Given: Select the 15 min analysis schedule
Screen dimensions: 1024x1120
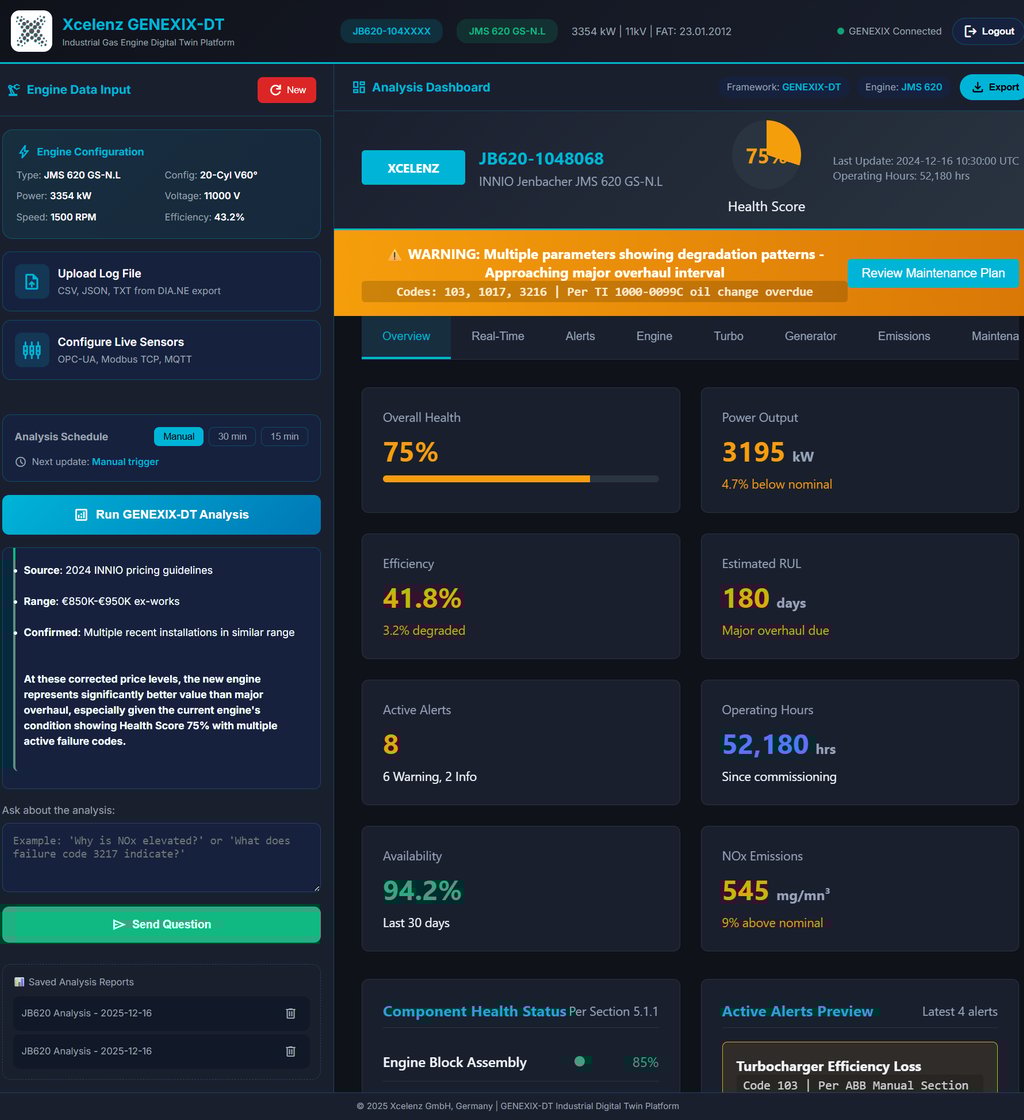Looking at the screenshot, I should click(284, 436).
